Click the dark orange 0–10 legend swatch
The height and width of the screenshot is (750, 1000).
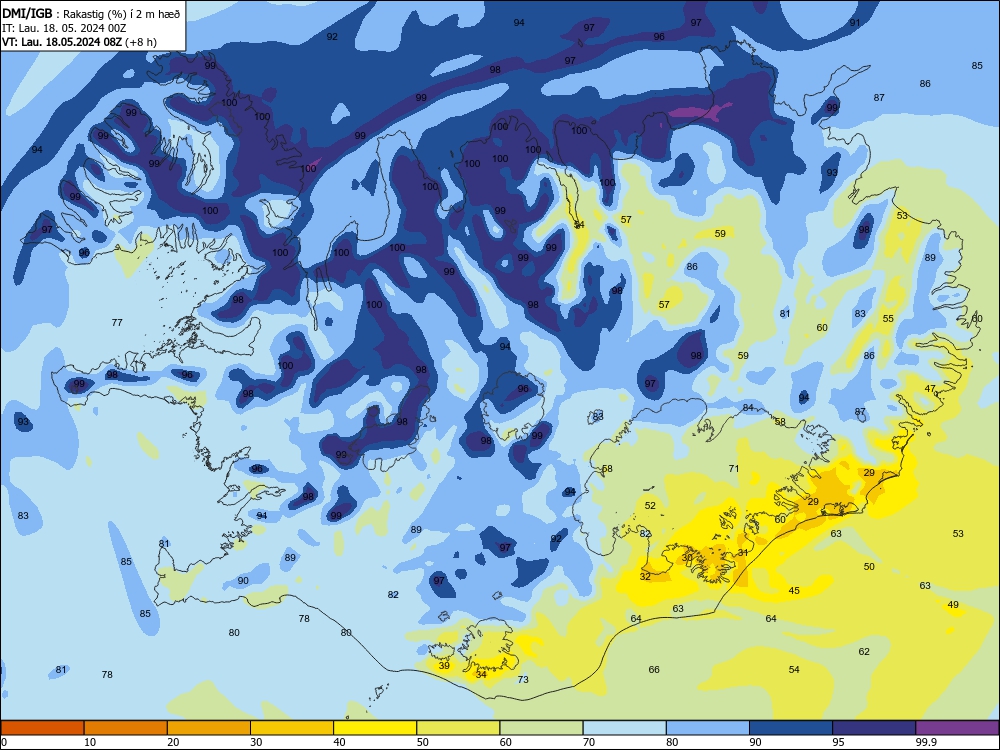pos(42,728)
